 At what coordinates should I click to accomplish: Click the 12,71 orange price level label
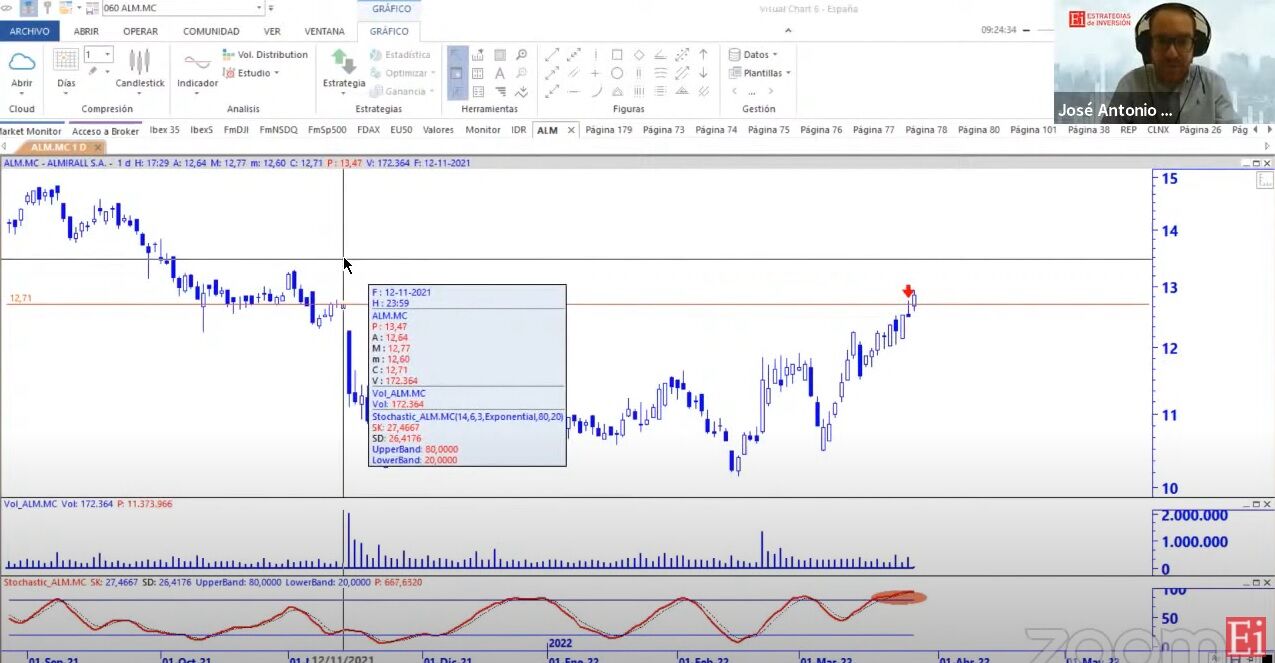(21, 298)
